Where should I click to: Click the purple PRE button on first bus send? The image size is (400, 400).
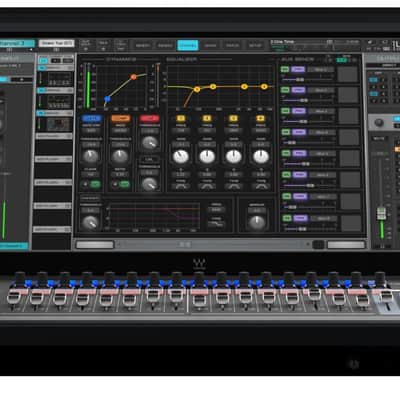[298, 69]
